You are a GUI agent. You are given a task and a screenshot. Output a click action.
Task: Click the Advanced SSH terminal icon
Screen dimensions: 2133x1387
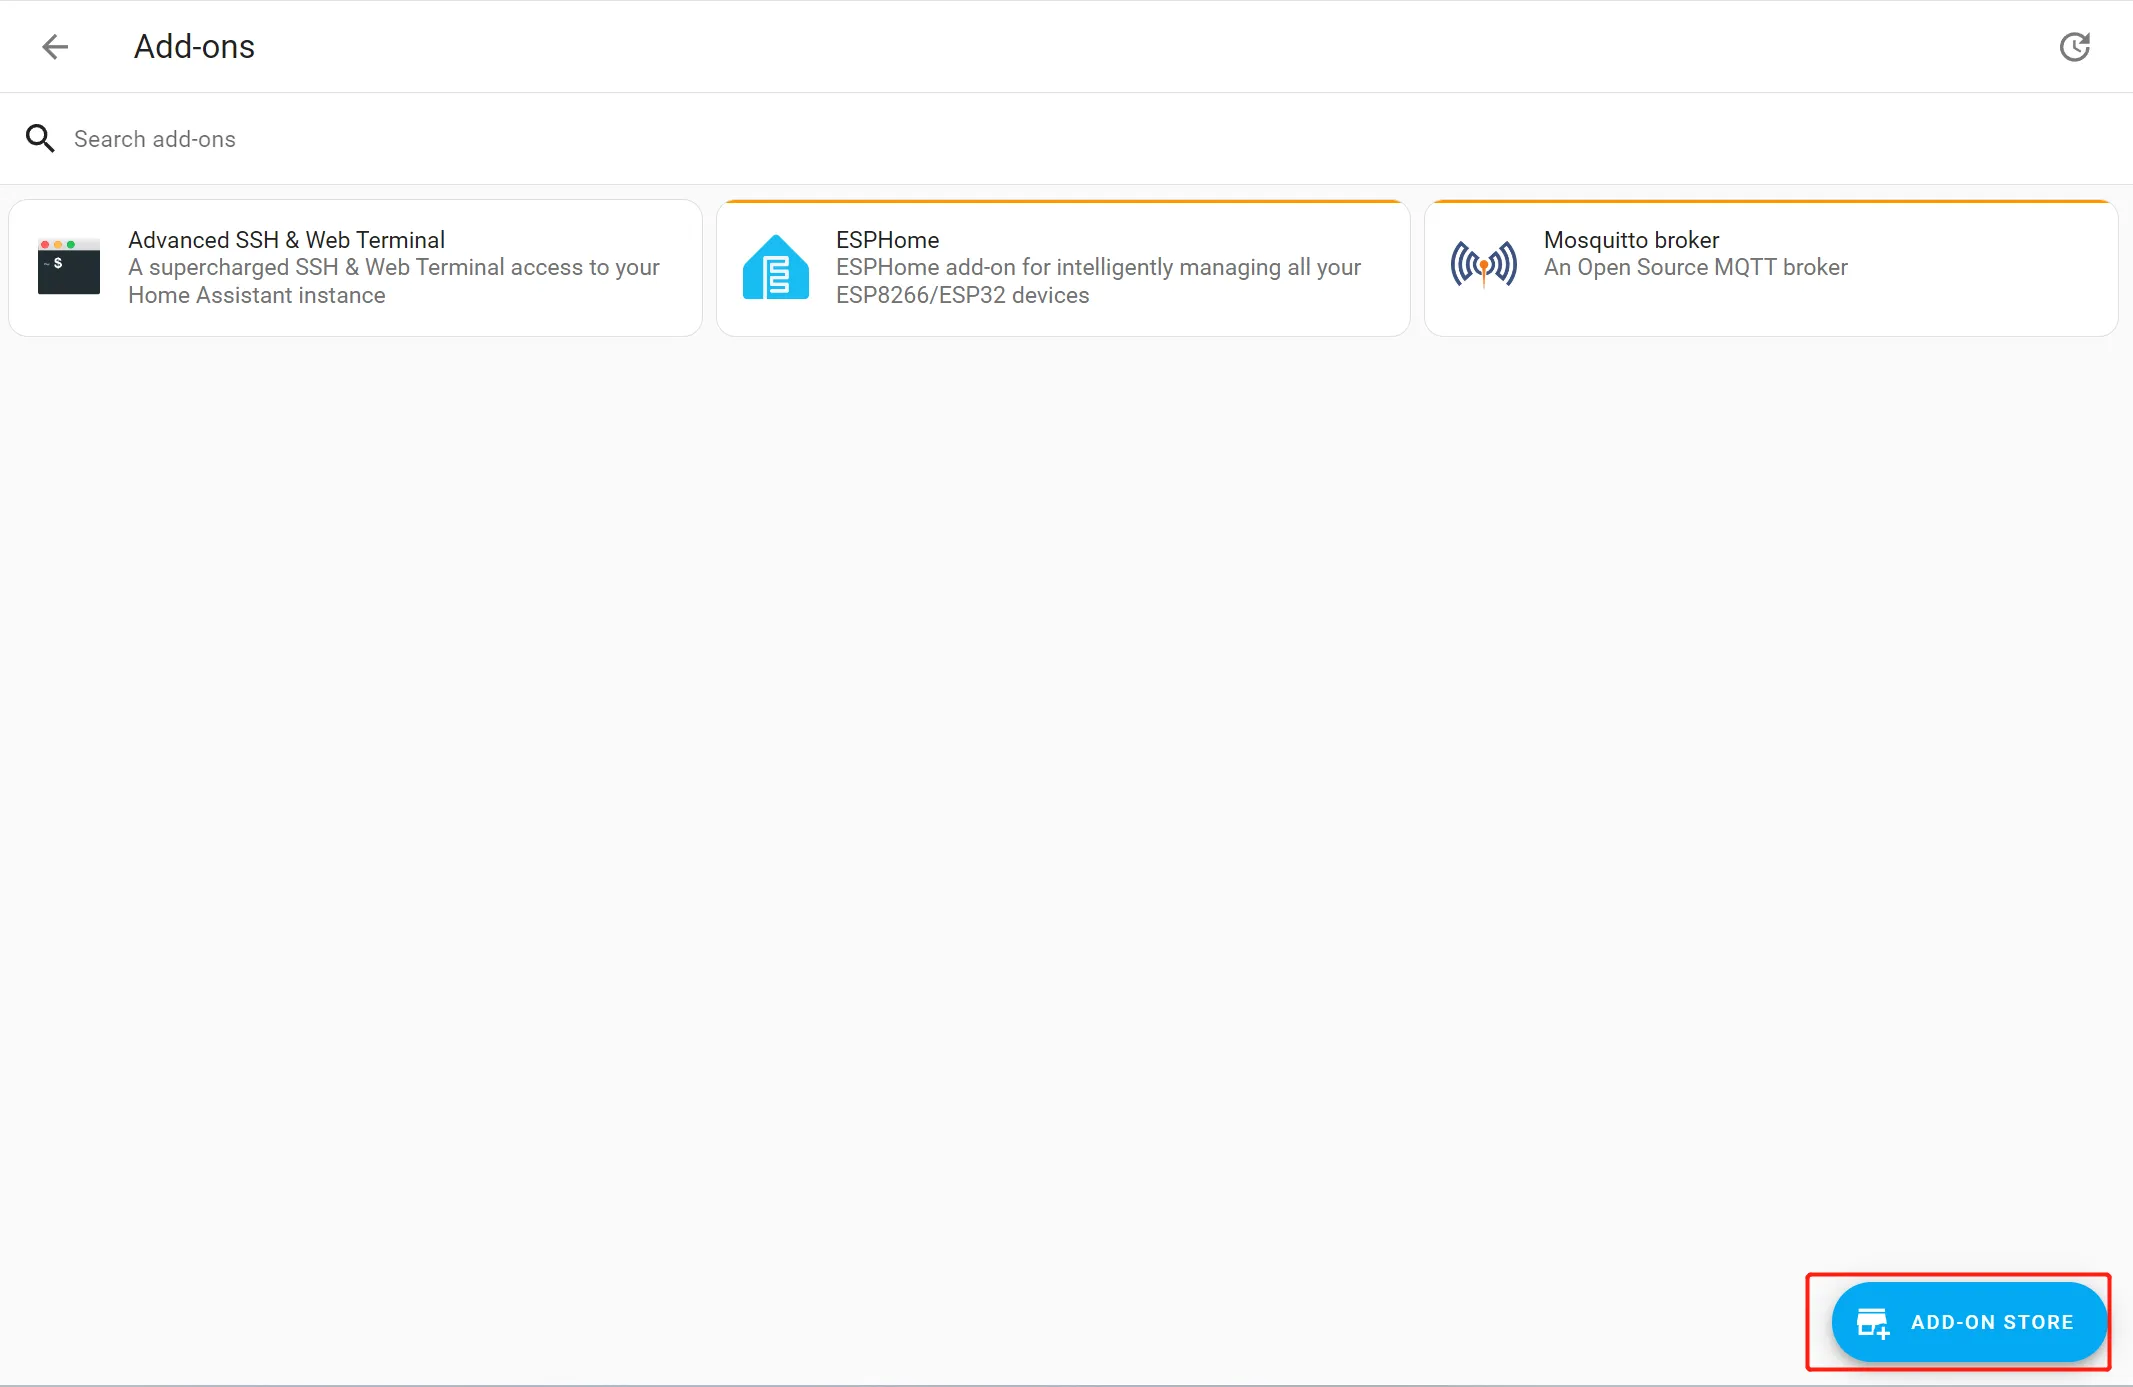tap(68, 266)
